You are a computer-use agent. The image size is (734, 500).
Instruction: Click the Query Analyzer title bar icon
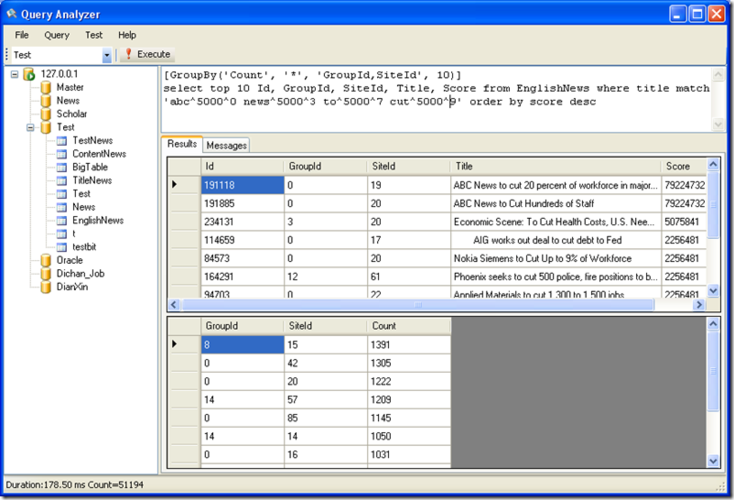11,14
